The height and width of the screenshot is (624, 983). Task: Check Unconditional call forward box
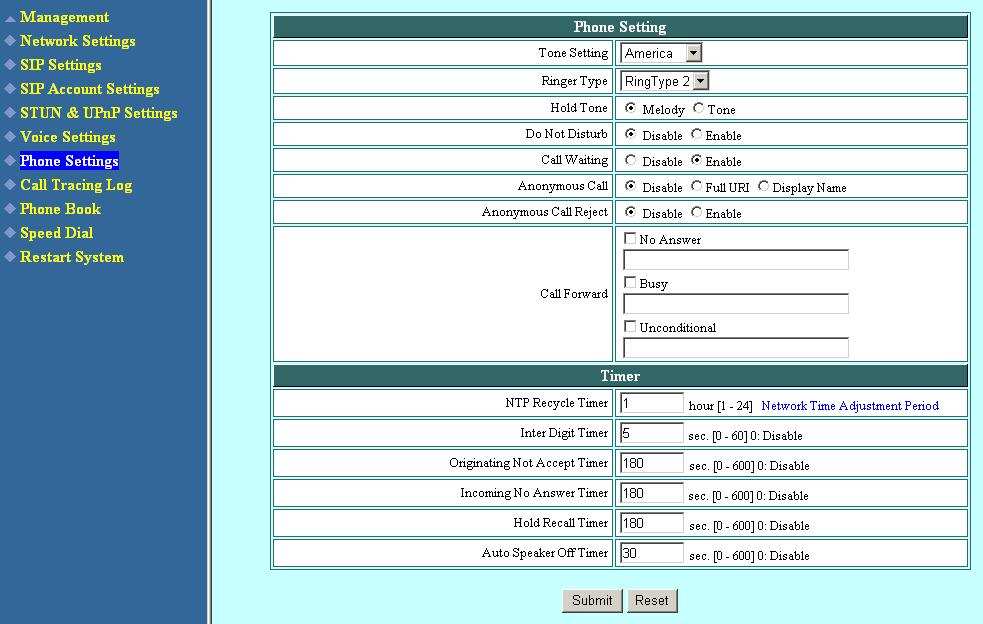click(630, 326)
